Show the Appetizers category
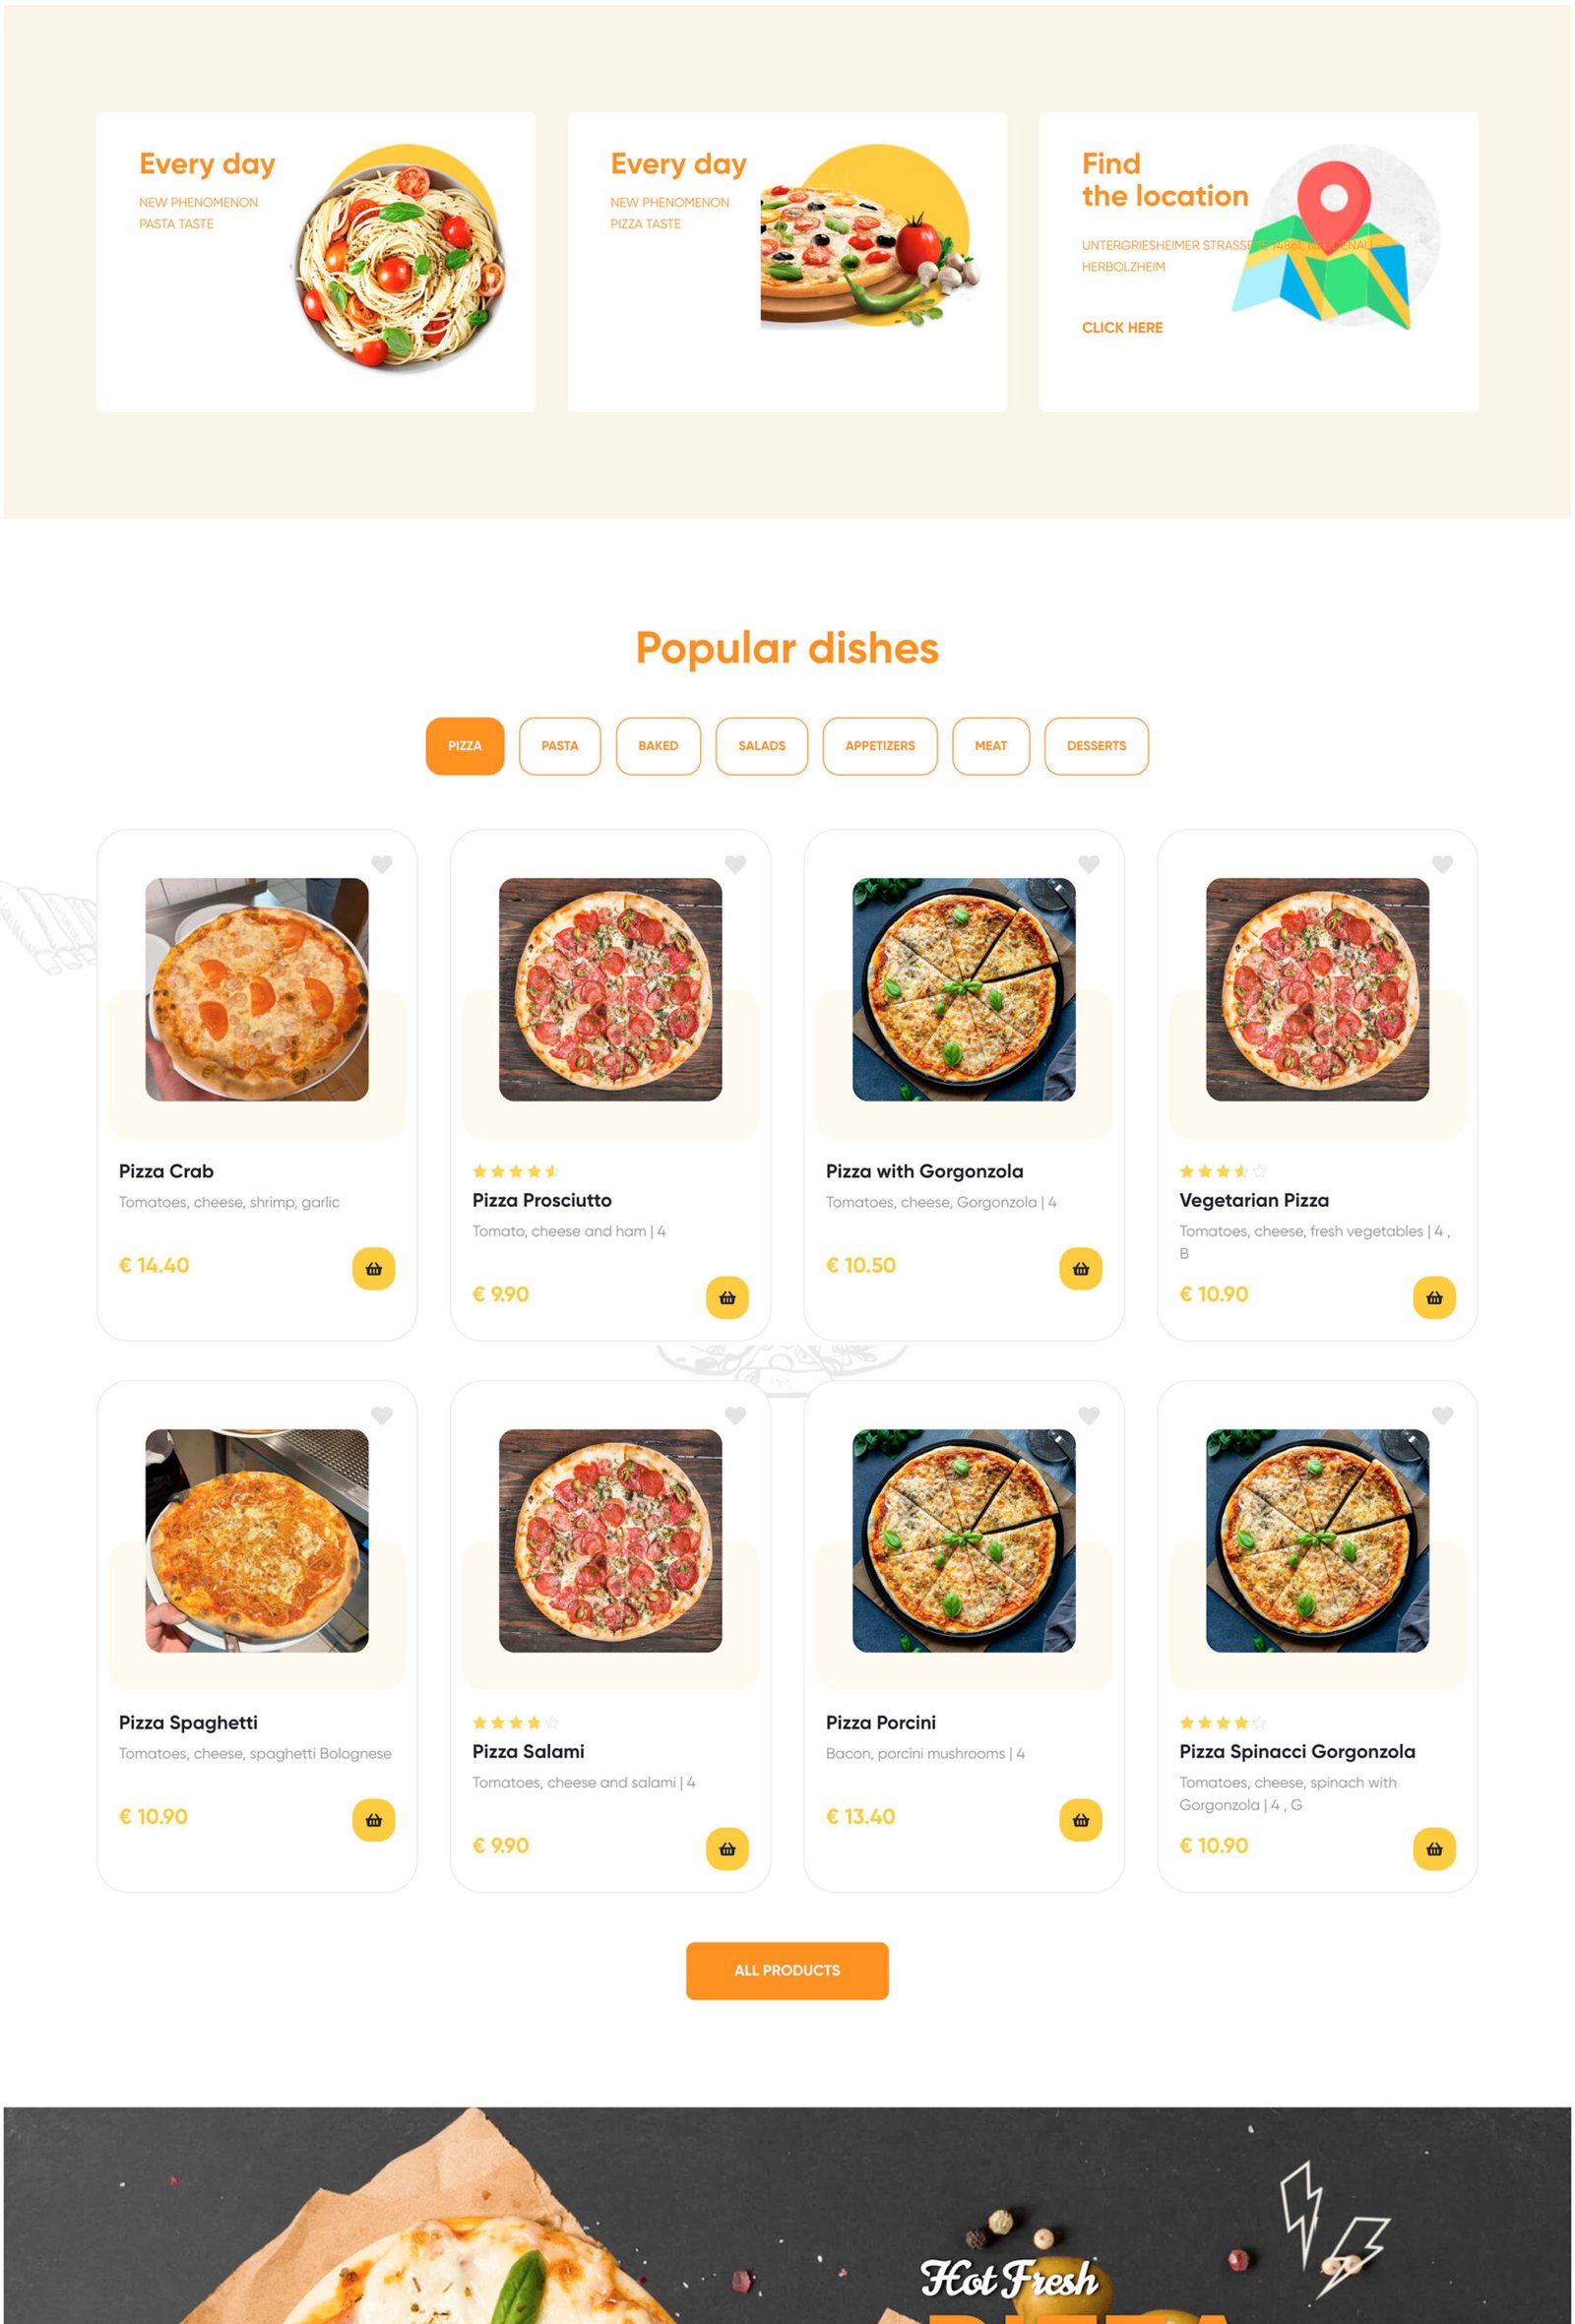 tap(880, 746)
